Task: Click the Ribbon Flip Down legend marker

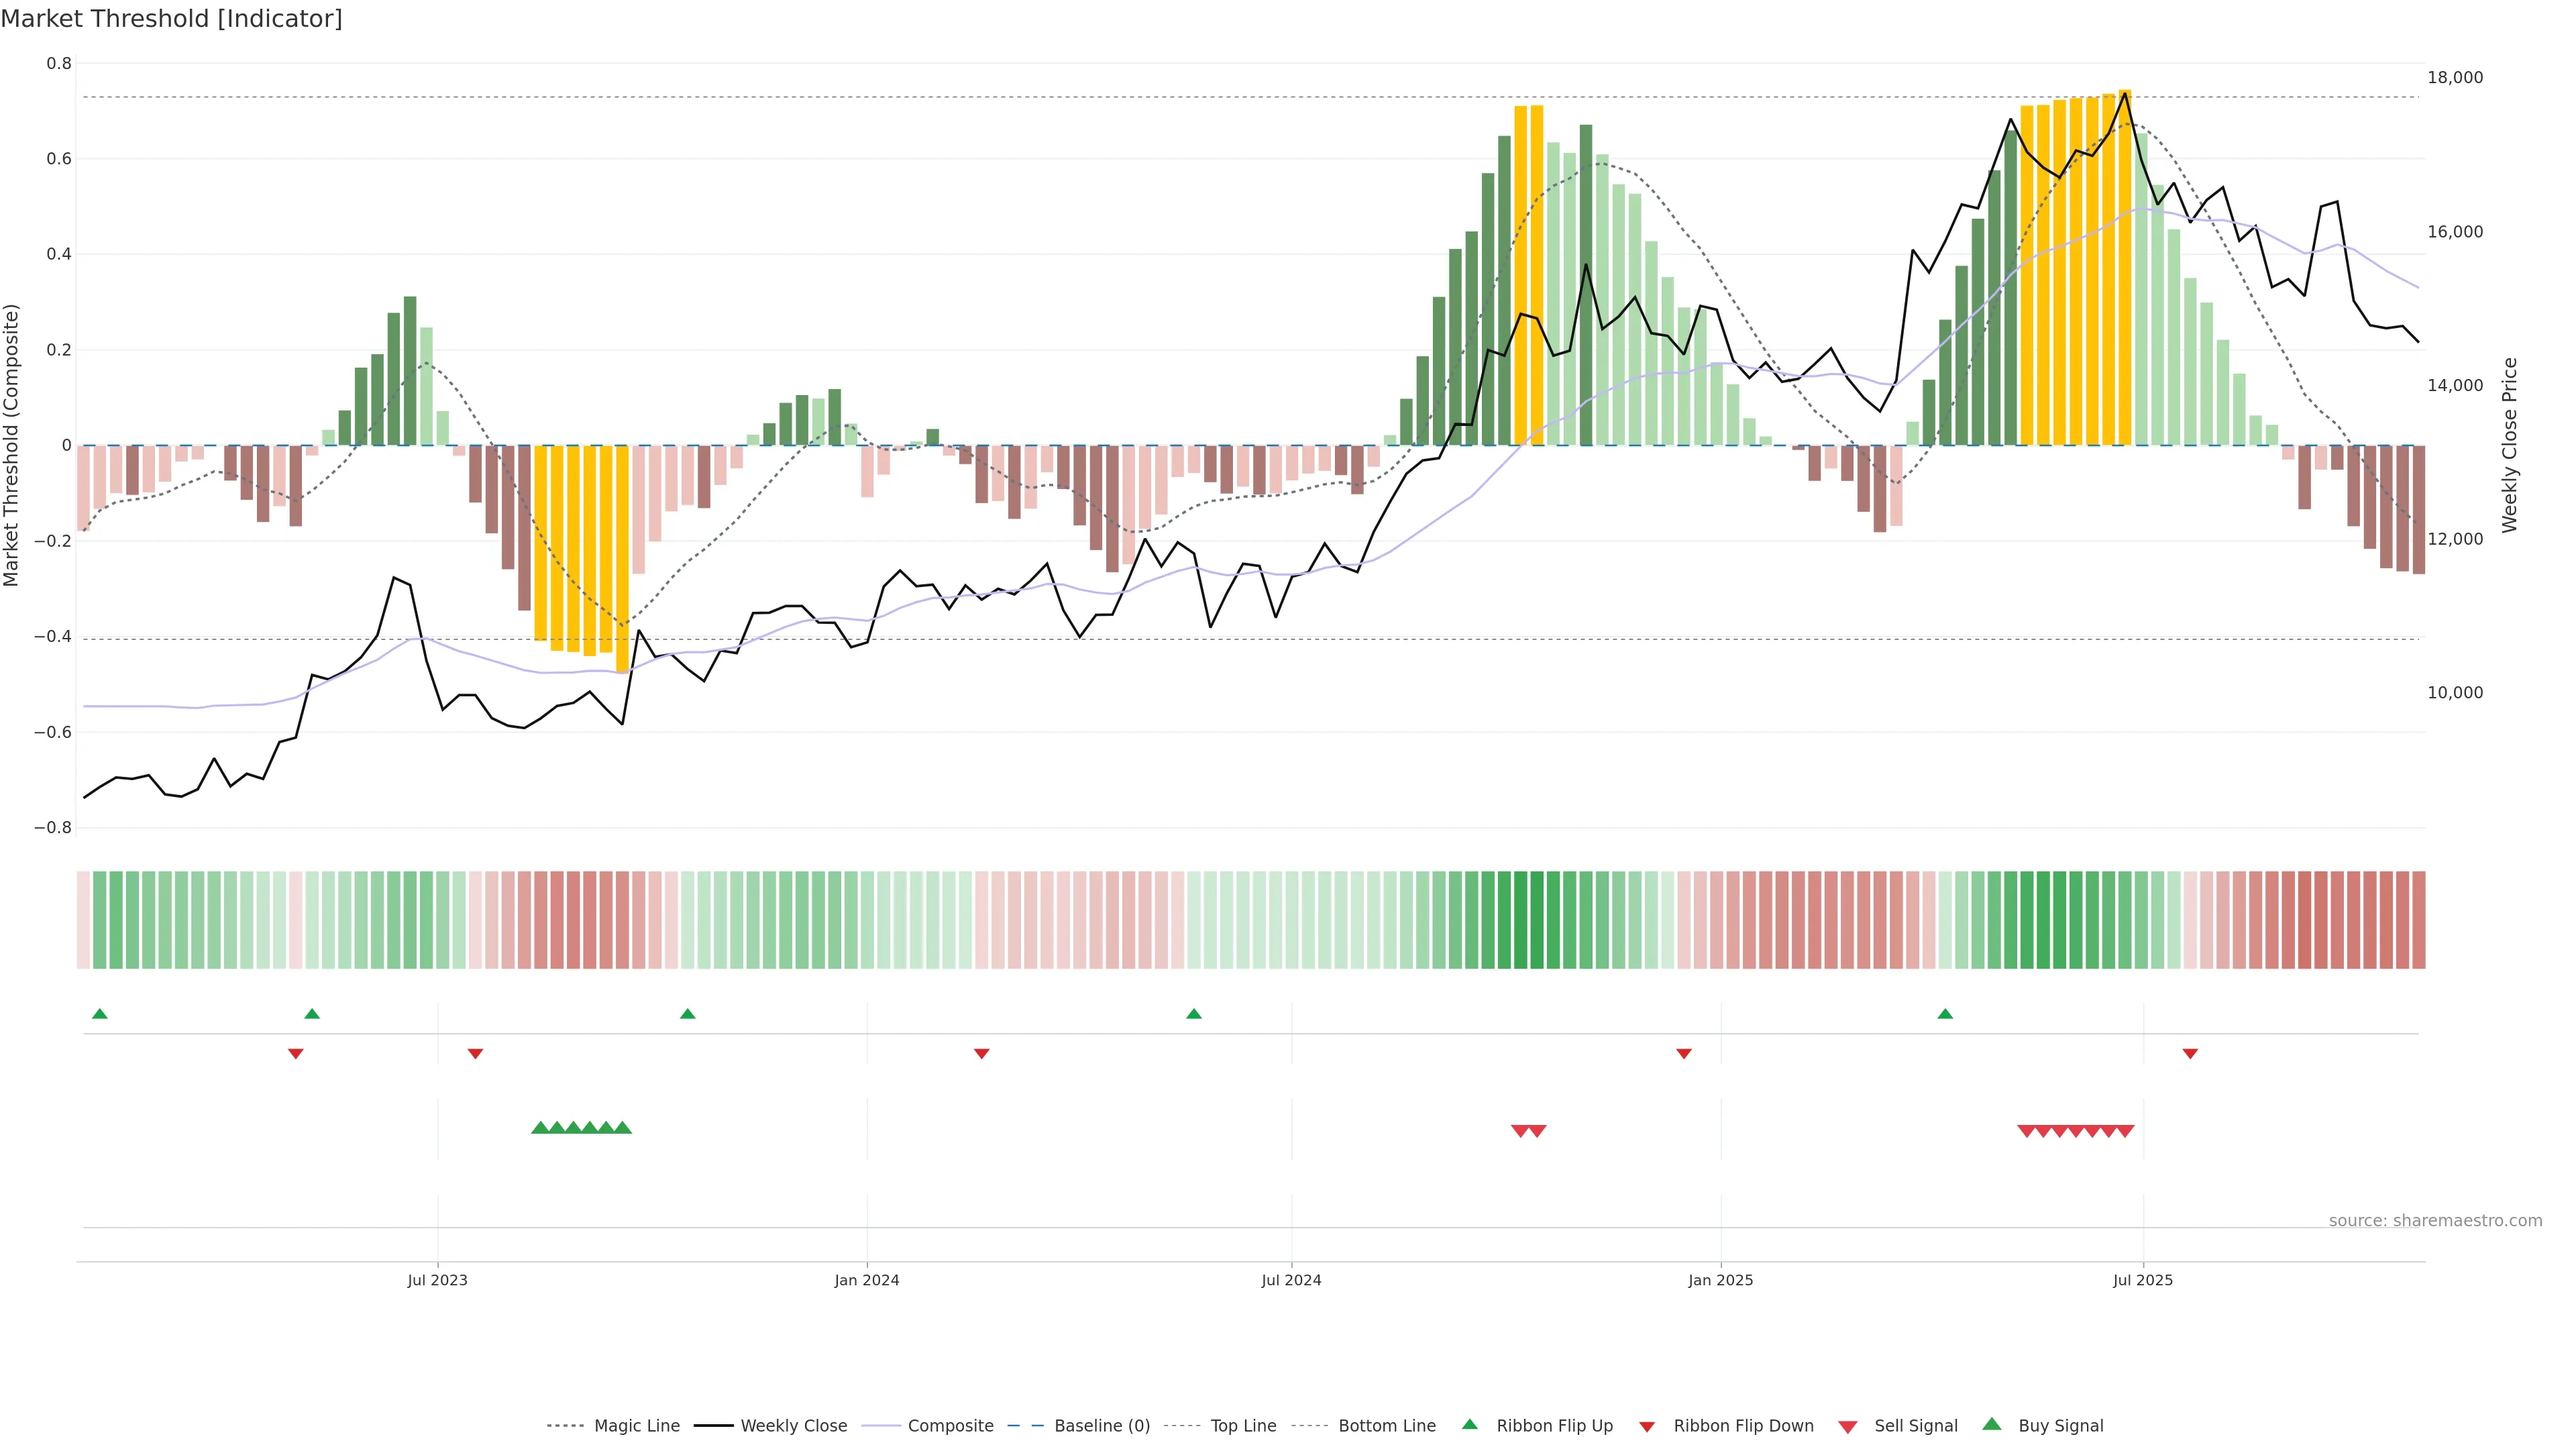Action: 1646,1426
